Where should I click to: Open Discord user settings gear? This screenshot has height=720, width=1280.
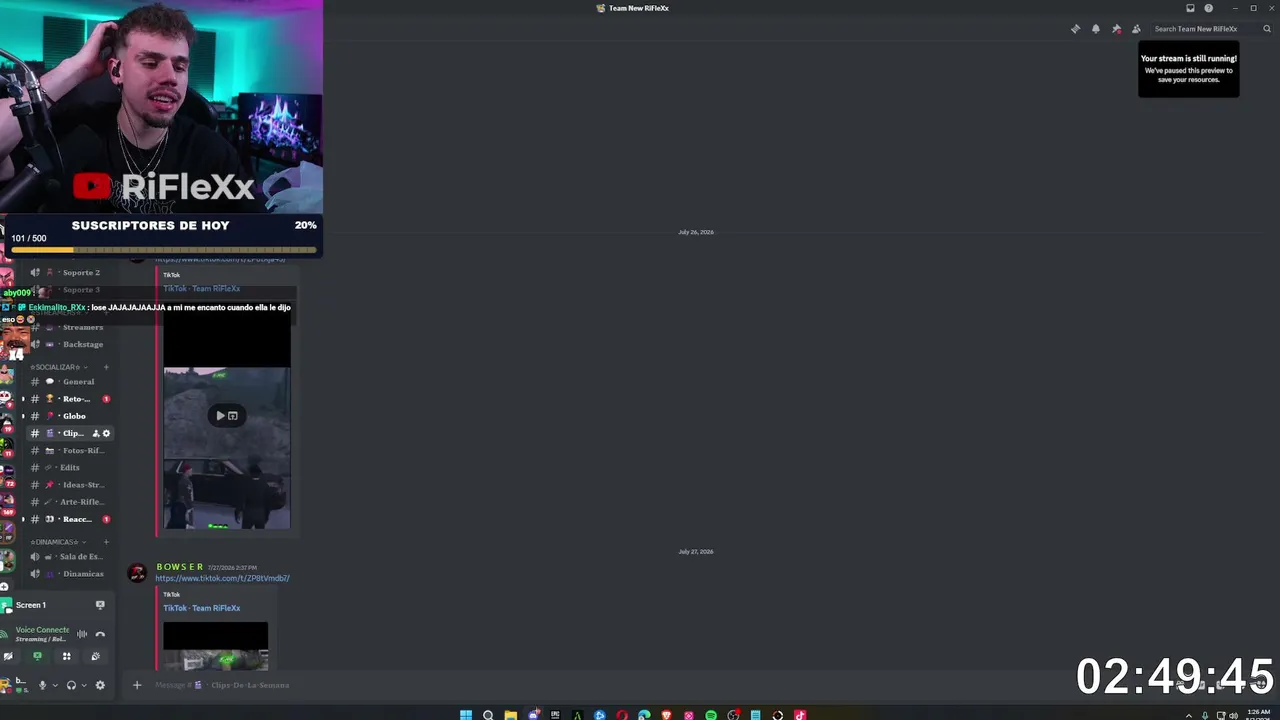tap(100, 685)
